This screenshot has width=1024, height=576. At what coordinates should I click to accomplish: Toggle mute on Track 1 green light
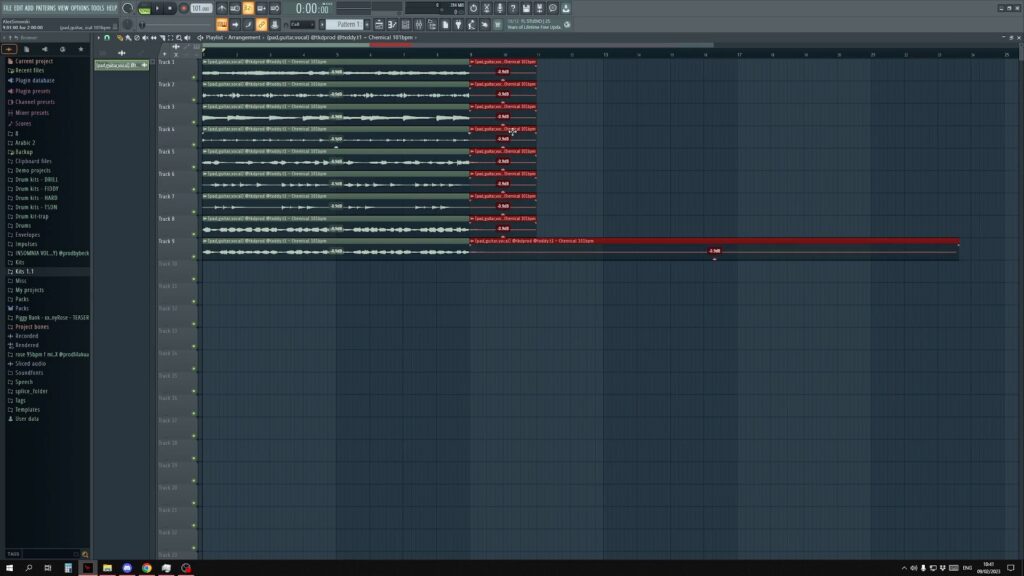point(194,77)
